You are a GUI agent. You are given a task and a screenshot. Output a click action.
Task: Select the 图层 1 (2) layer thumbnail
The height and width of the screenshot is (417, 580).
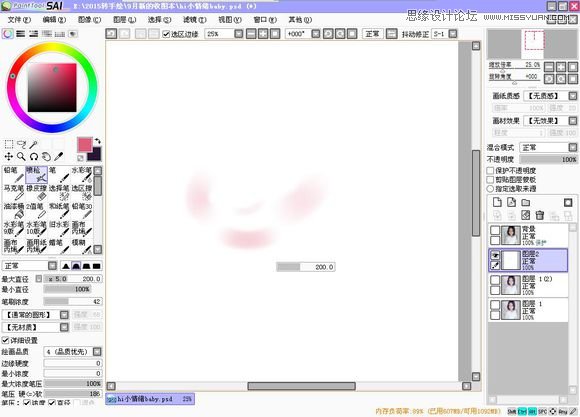(x=511, y=285)
